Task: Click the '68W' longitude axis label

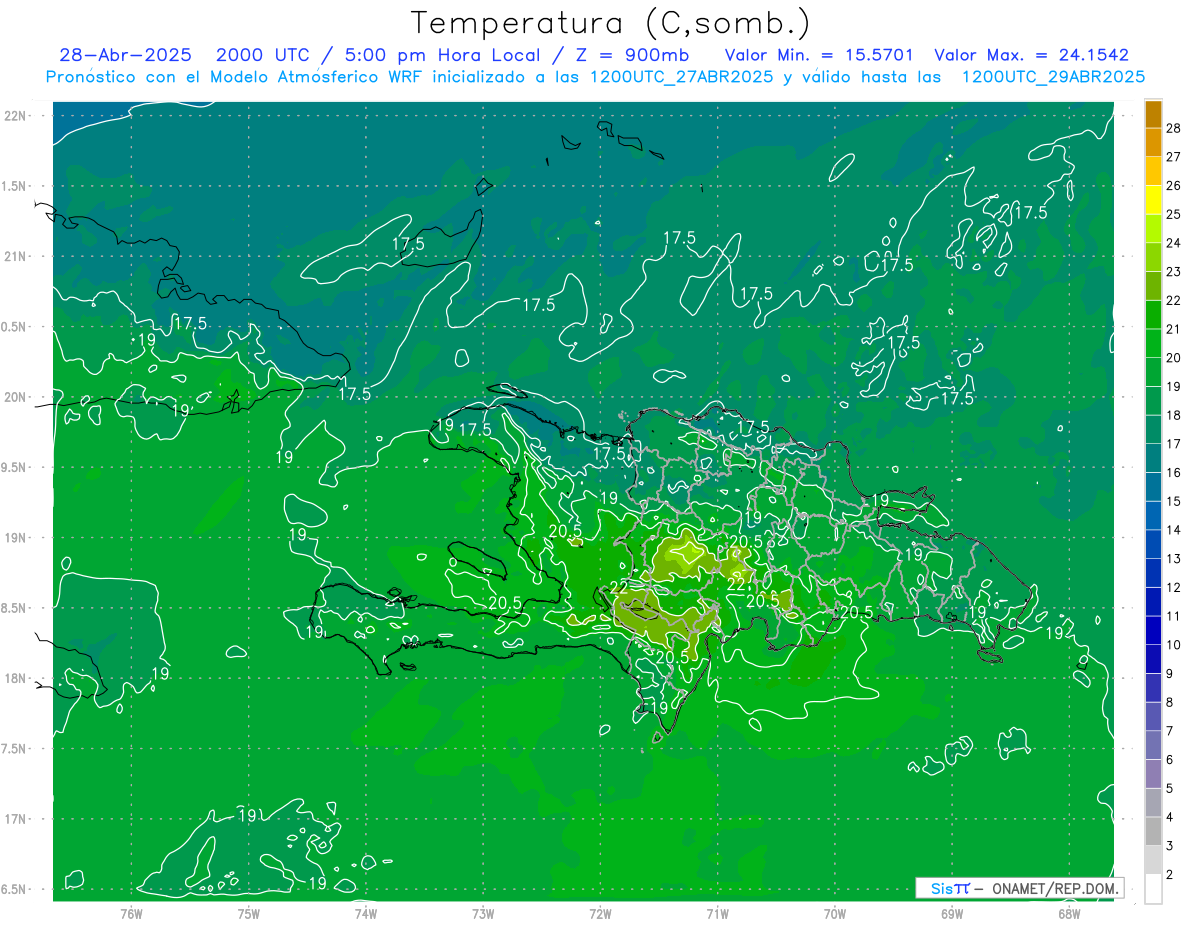Action: (1069, 913)
